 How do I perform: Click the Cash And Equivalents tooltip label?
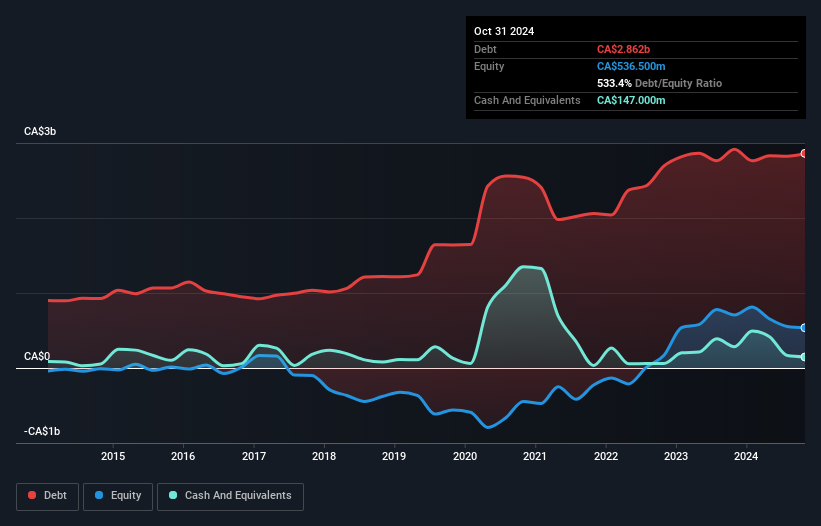[527, 100]
